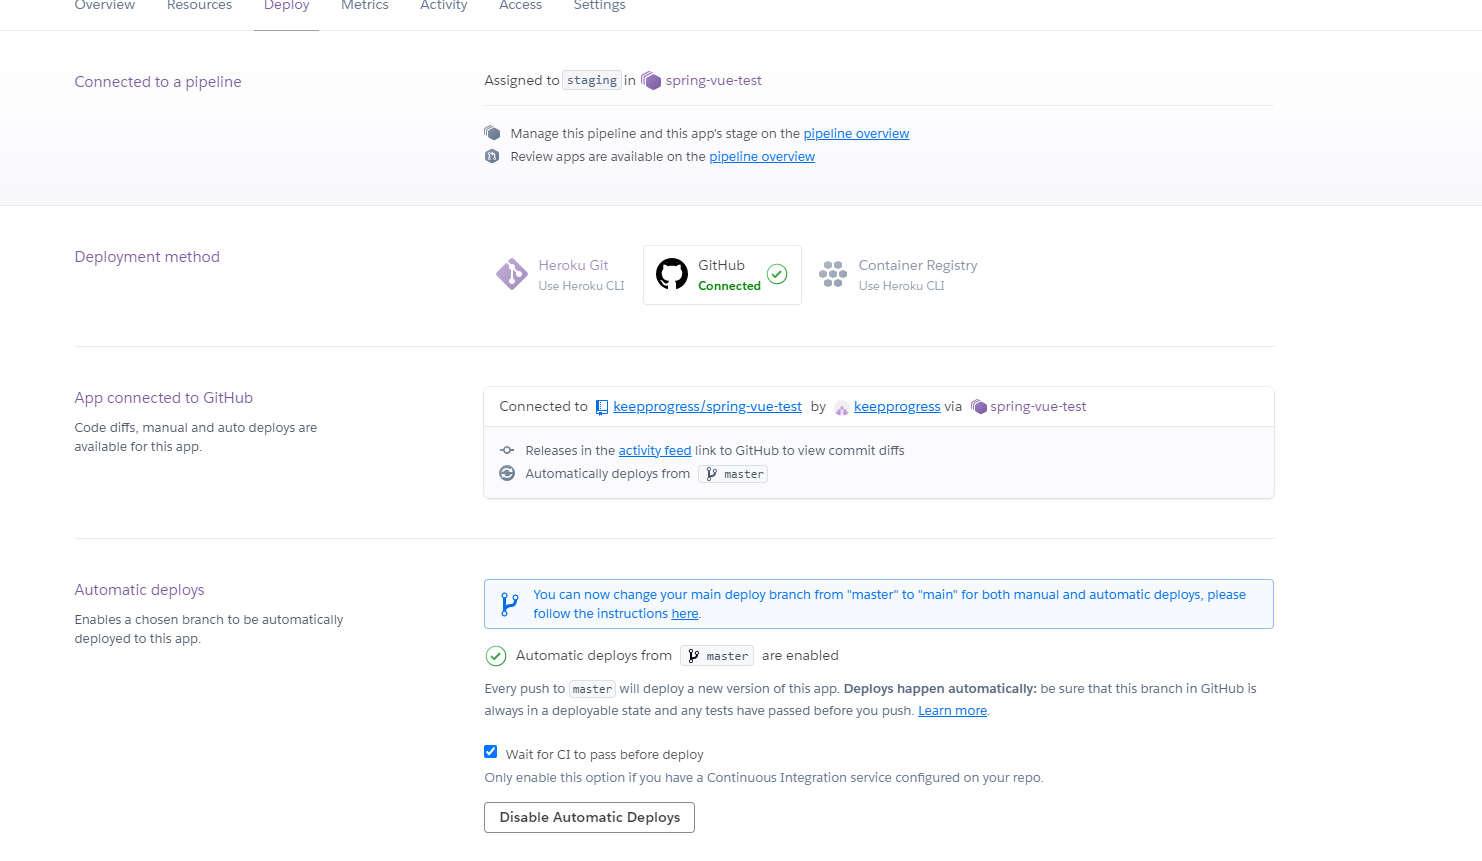1482x861 pixels.
Task: Click the Container Registry hexagons icon
Action: click(x=833, y=274)
